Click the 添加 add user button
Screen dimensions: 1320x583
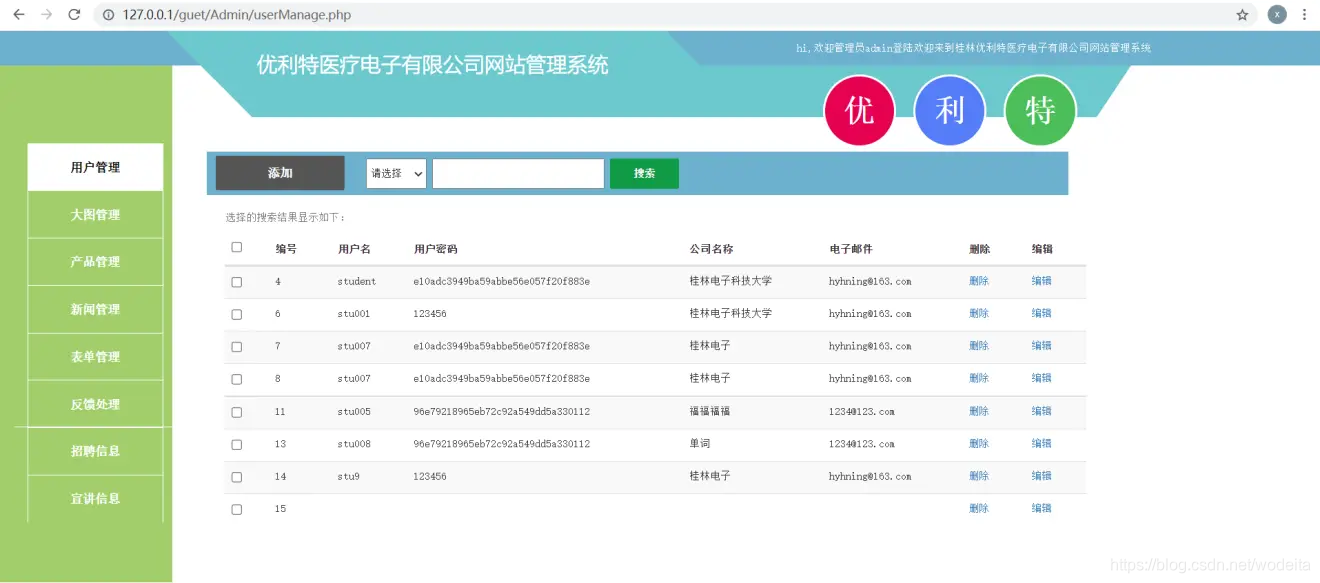pyautogui.click(x=280, y=173)
